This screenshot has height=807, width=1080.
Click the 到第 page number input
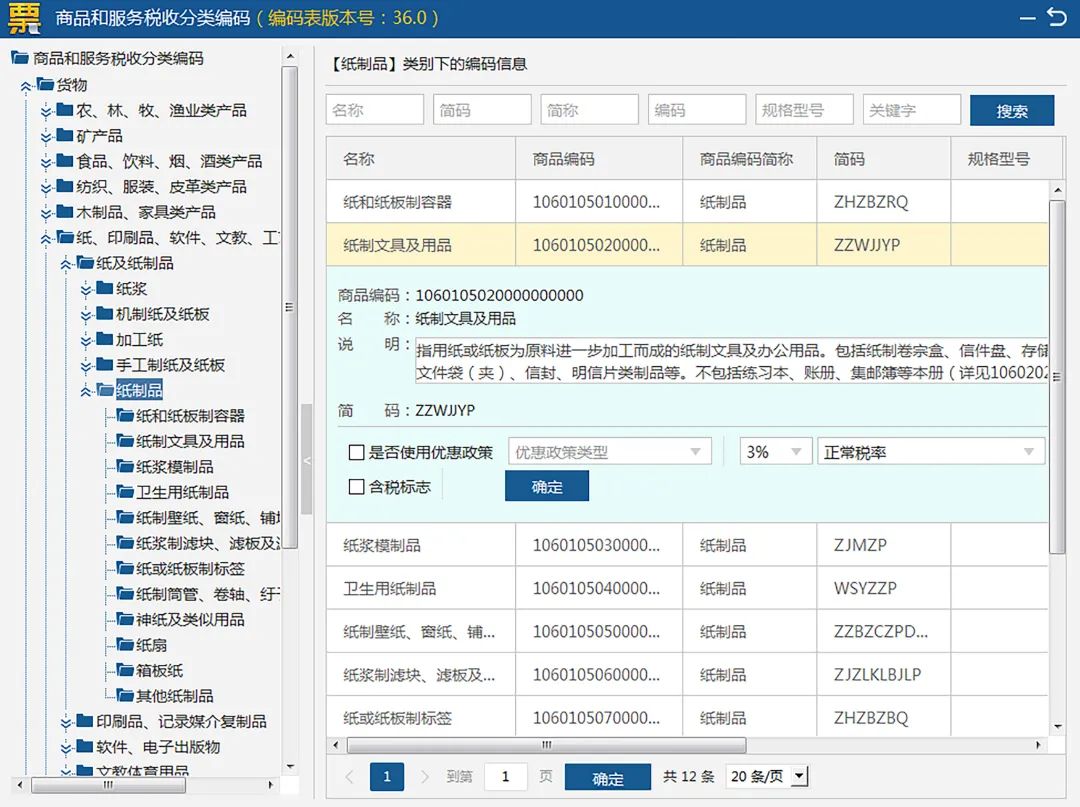point(506,777)
